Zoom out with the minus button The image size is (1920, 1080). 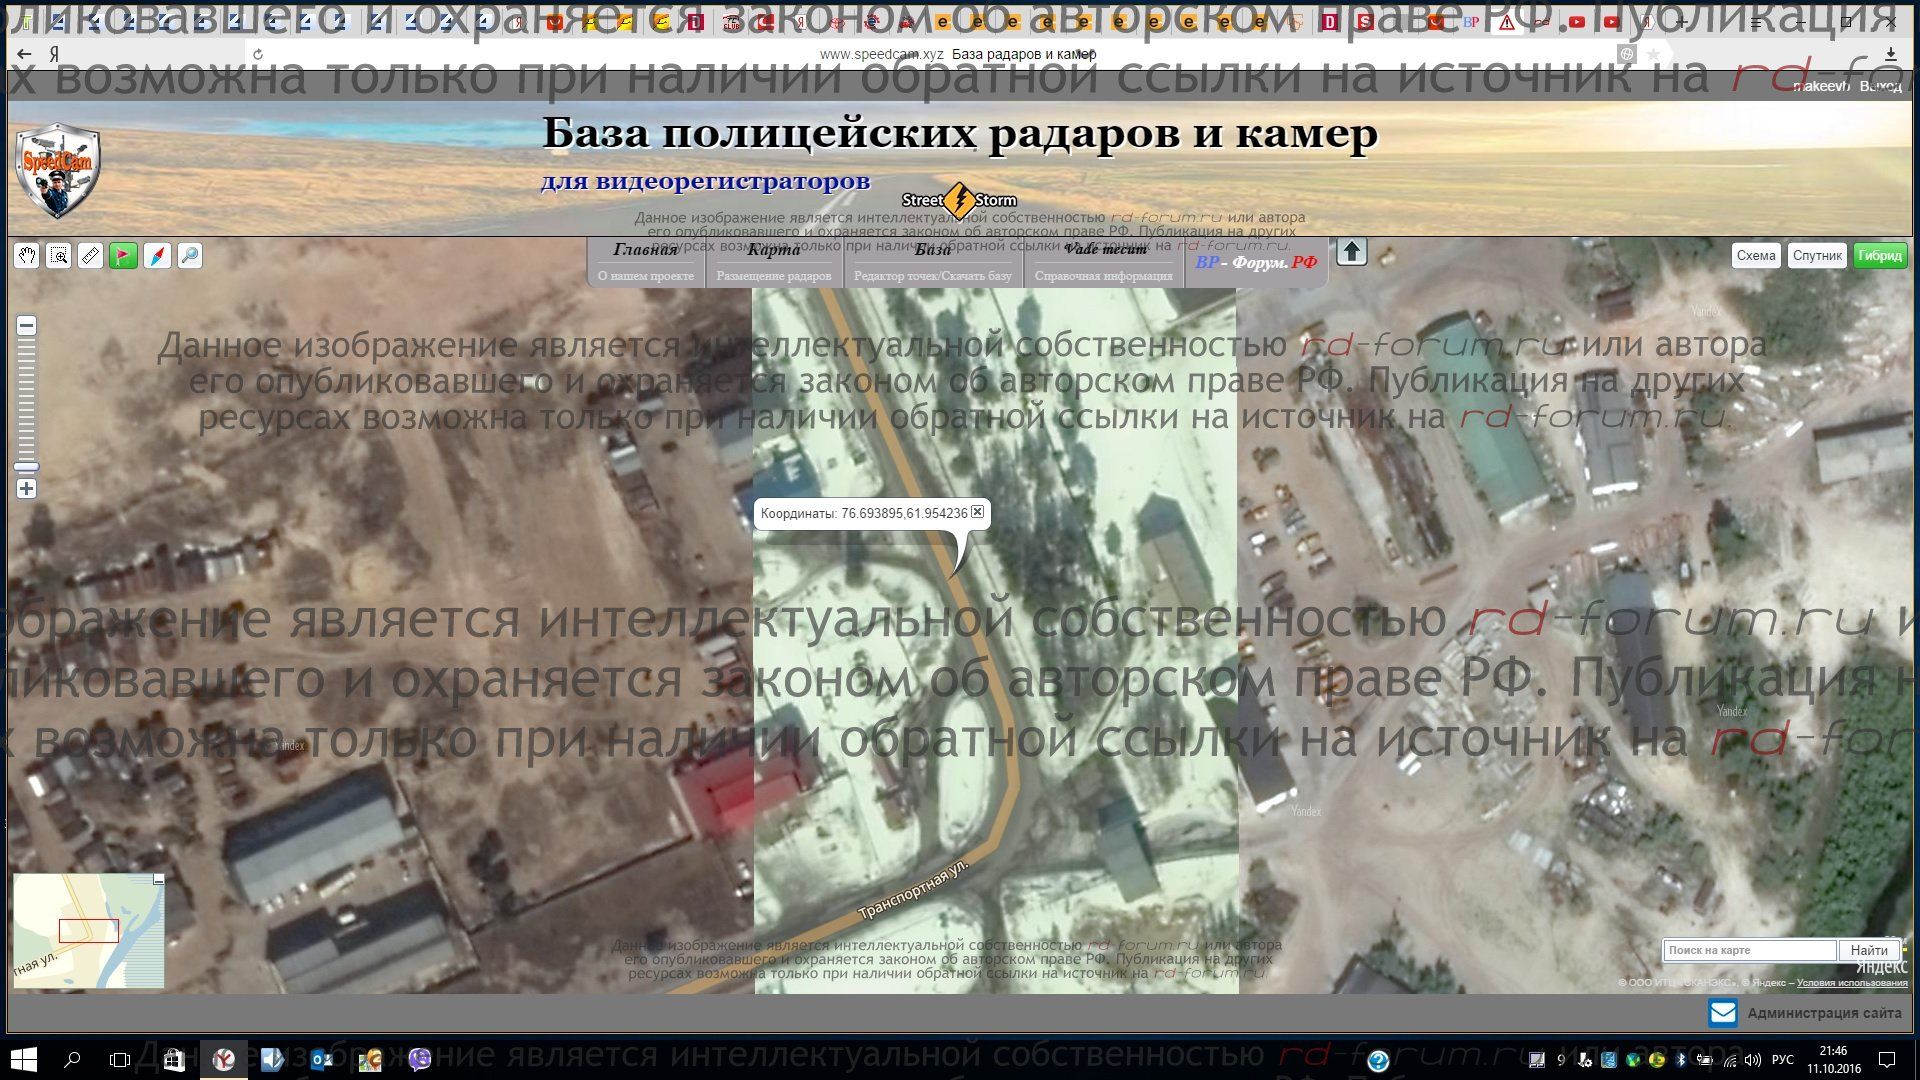[27, 326]
